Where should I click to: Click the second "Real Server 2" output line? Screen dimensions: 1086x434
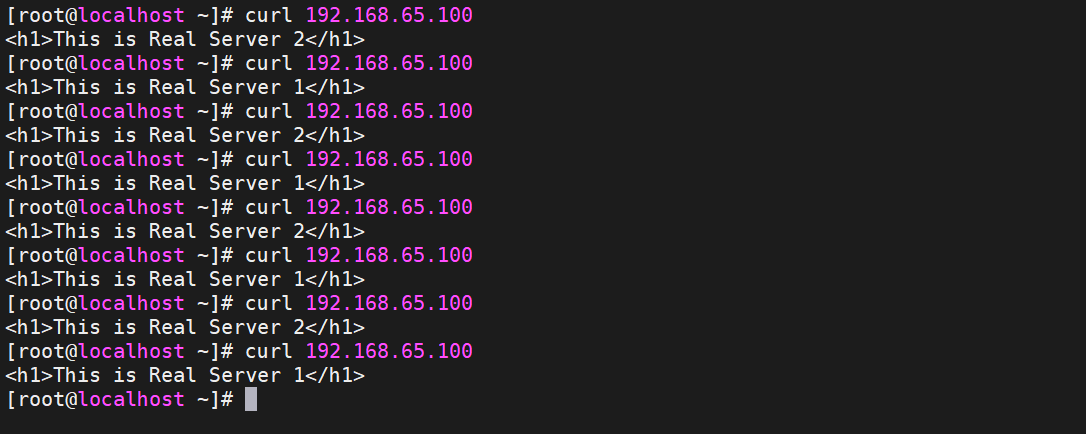tap(185, 135)
